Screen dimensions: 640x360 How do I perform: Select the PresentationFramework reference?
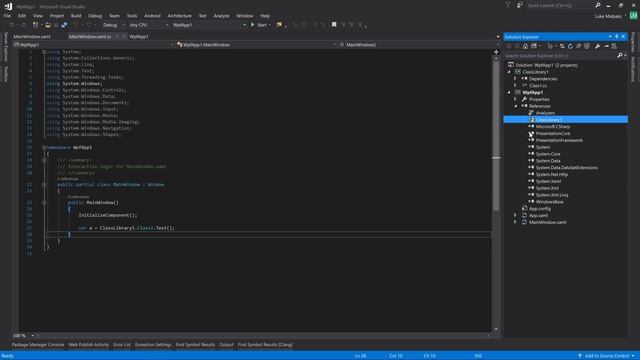[x=559, y=140]
